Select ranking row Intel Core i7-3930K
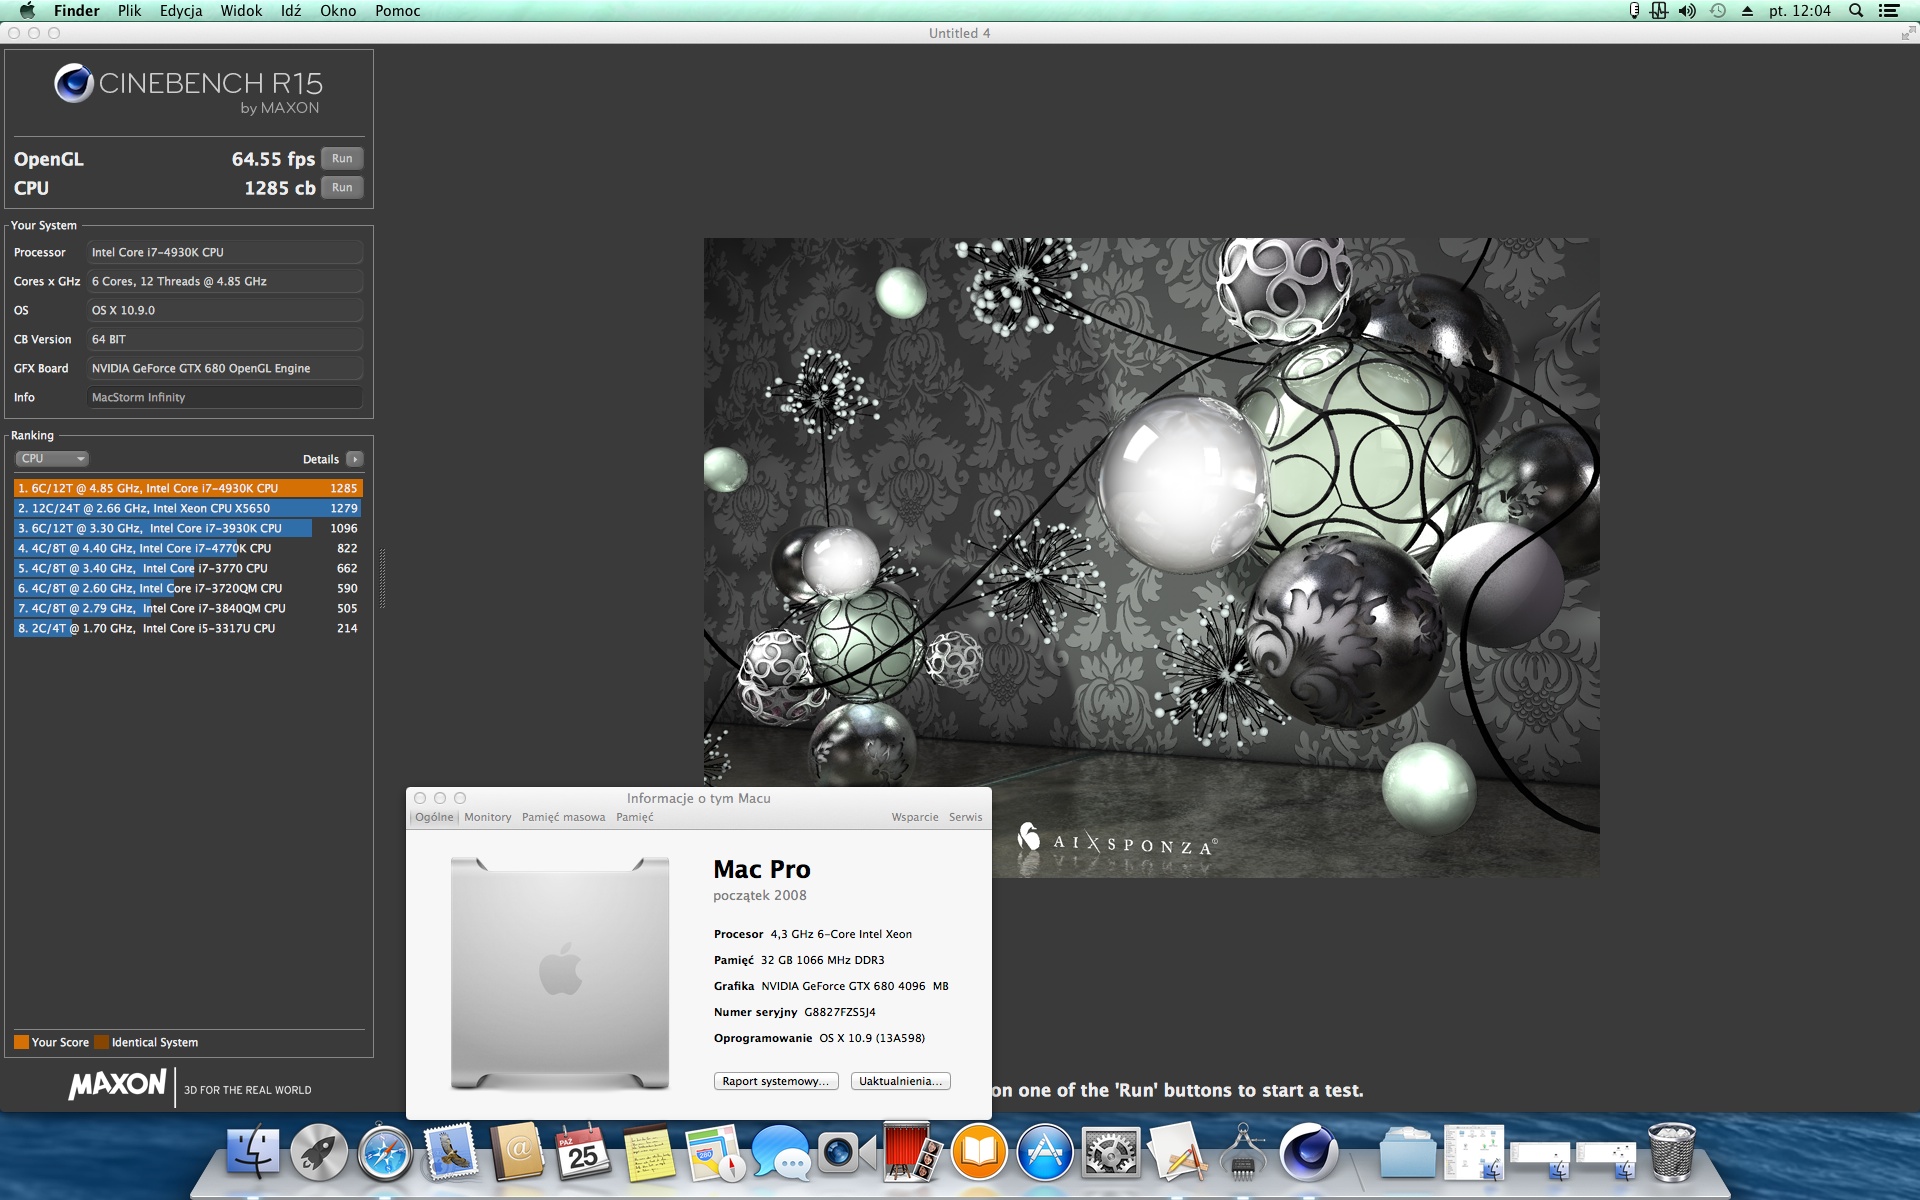 pyautogui.click(x=188, y=528)
